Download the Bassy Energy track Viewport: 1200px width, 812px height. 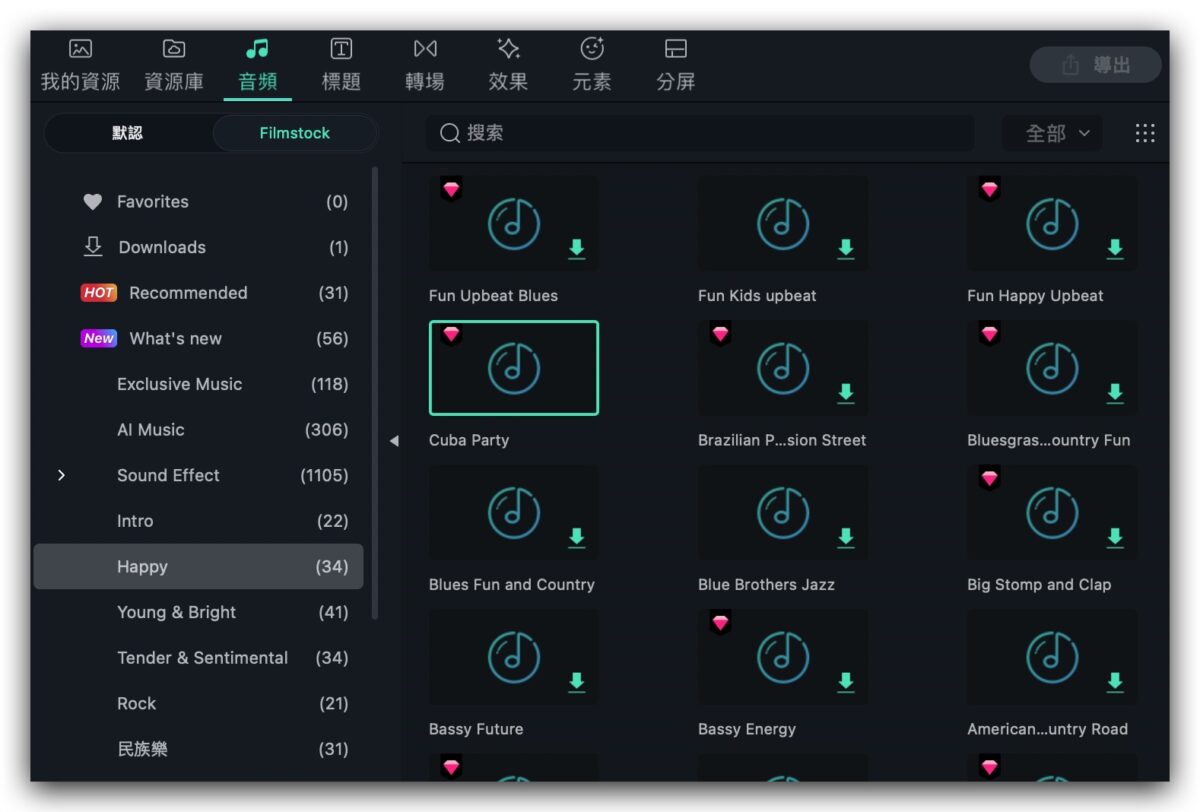pos(846,682)
